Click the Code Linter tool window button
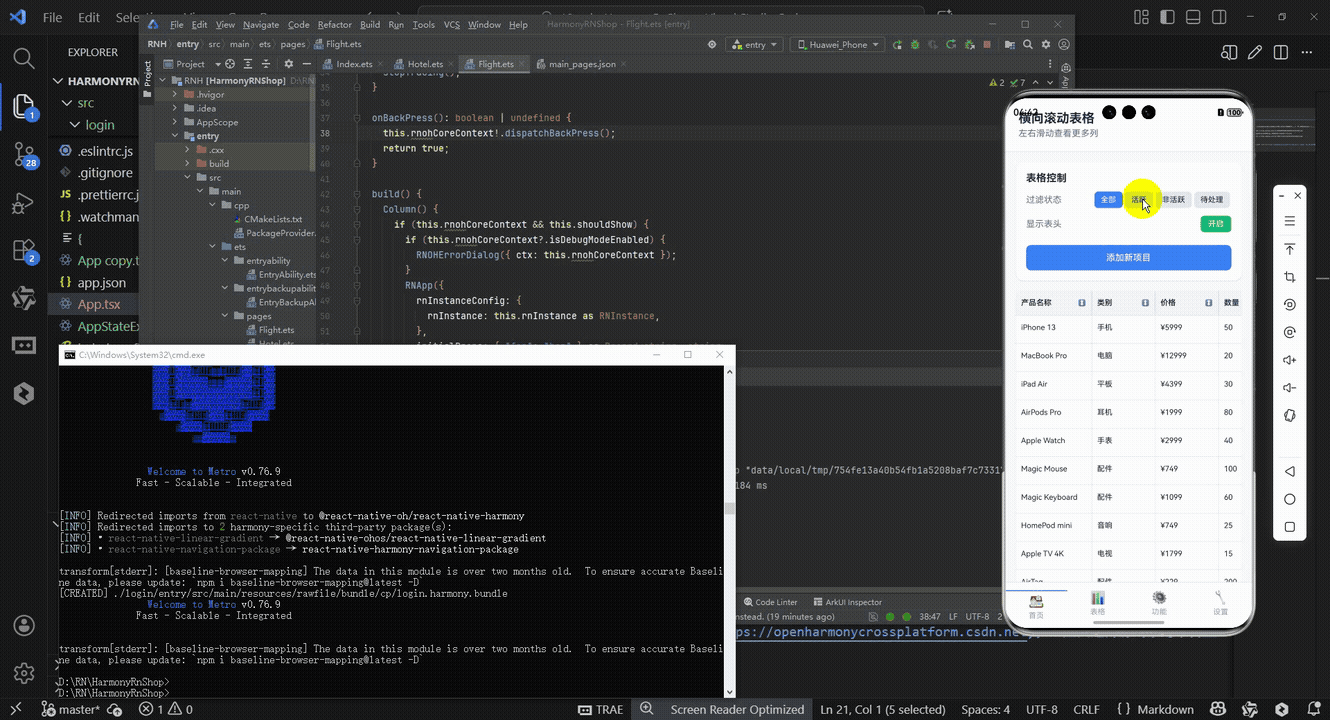The image size is (1330, 720). (x=769, y=602)
